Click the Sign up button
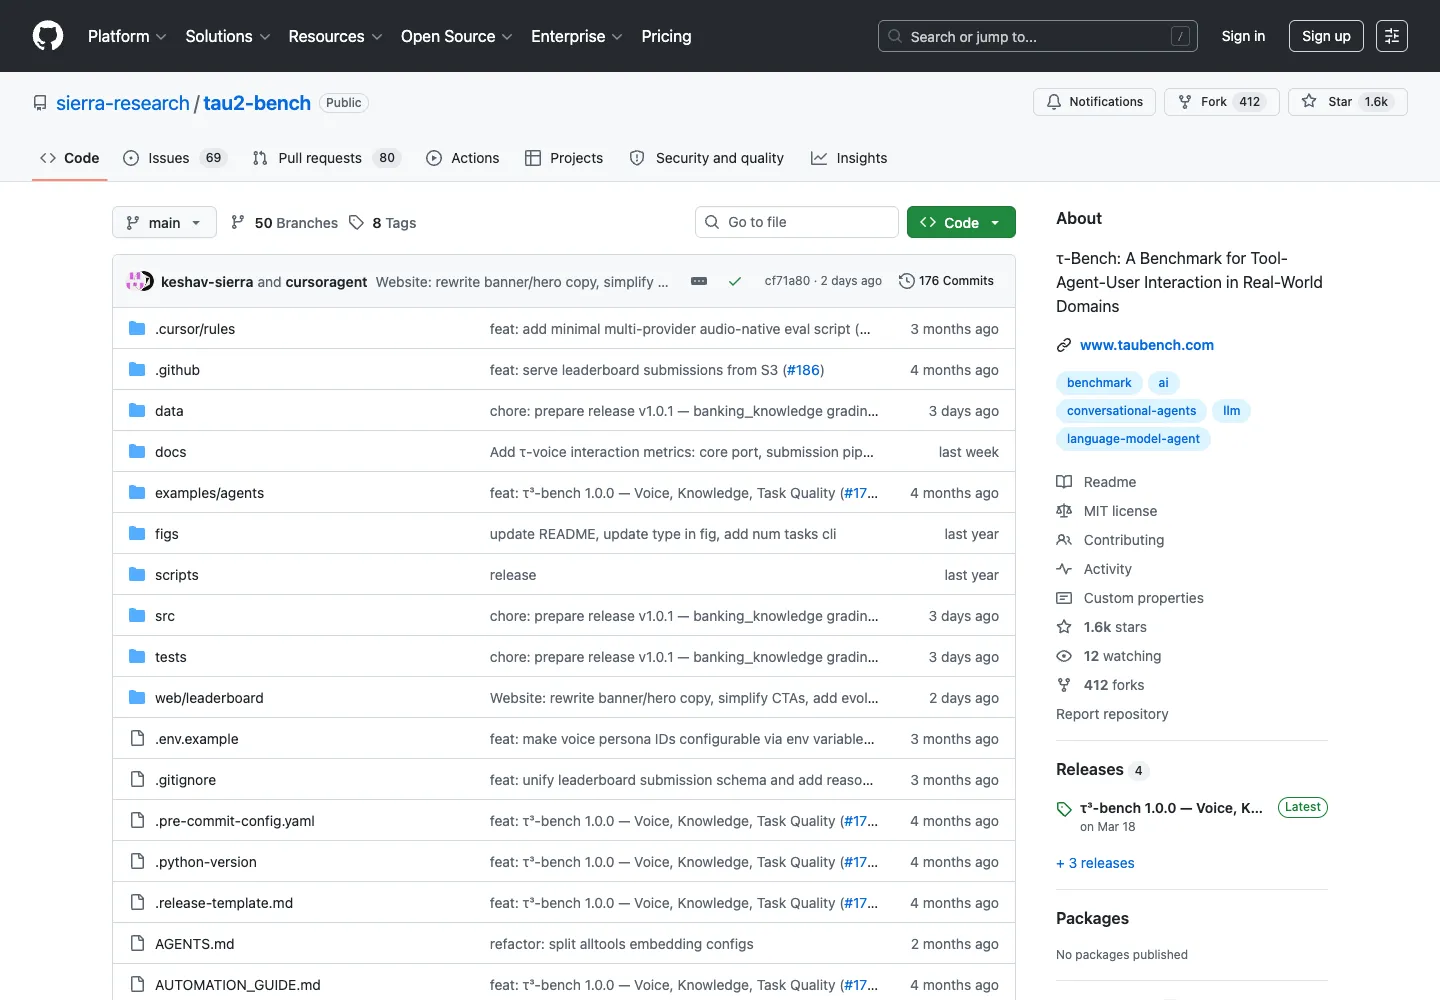This screenshot has width=1440, height=1000. pos(1326,36)
